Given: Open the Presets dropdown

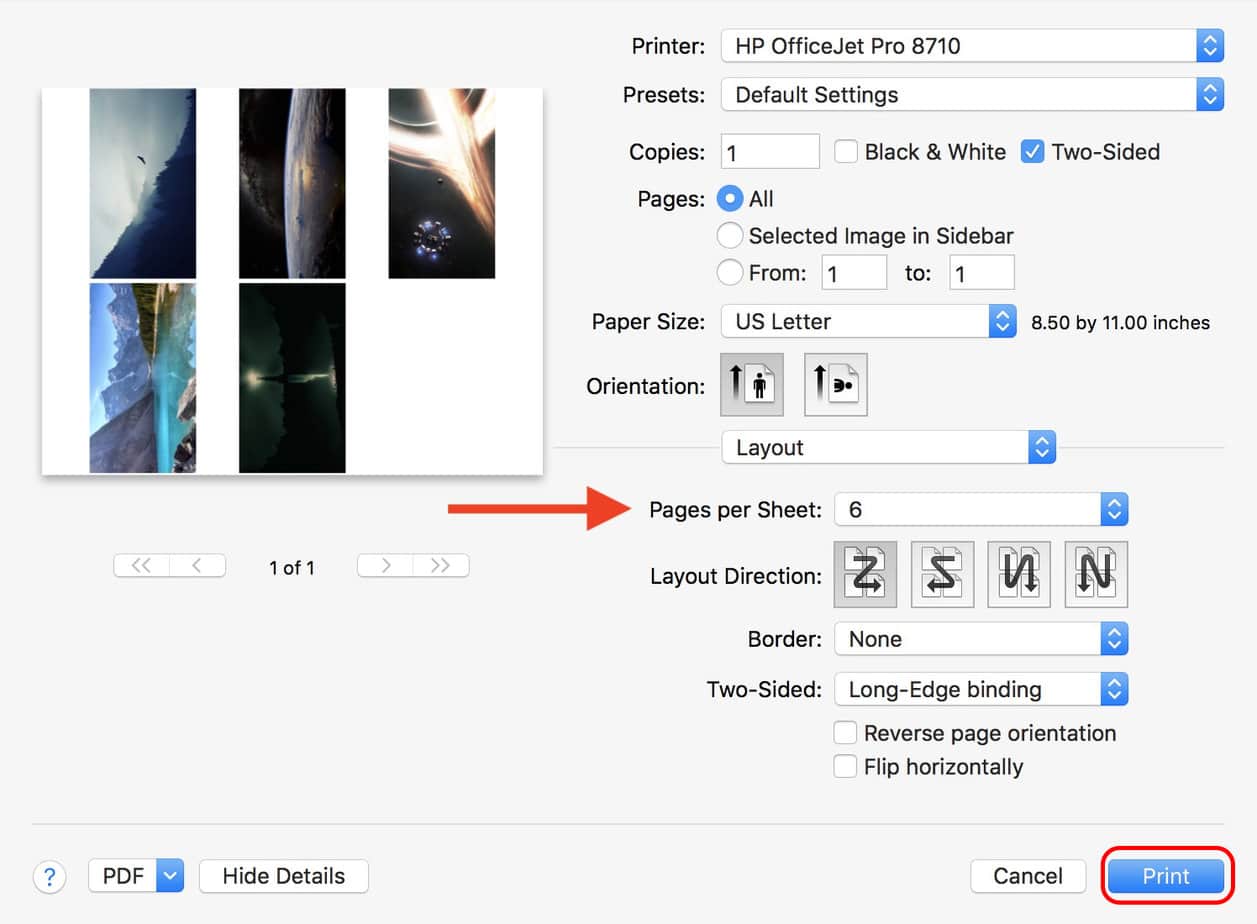Looking at the screenshot, I should 972,95.
